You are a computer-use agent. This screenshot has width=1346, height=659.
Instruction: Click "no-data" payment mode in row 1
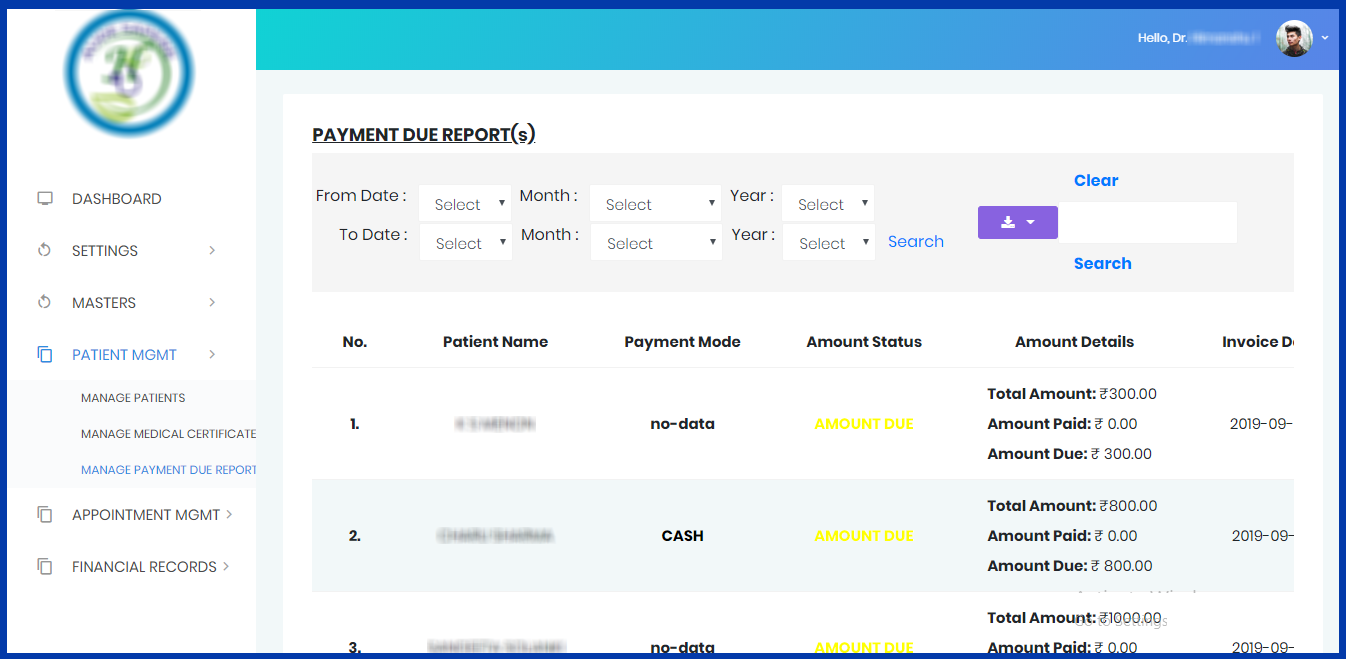683,424
